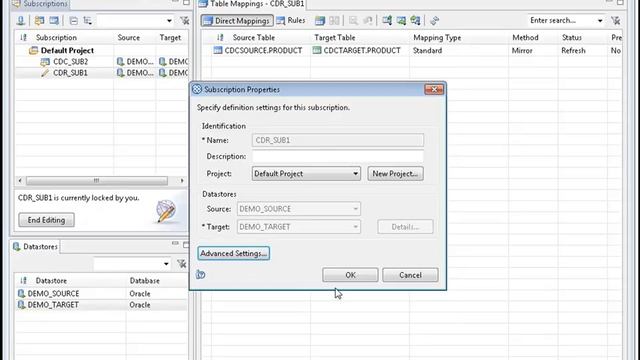The image size is (640, 360).
Task: Clear the Datastores search filter icon
Action: [x=182, y=264]
